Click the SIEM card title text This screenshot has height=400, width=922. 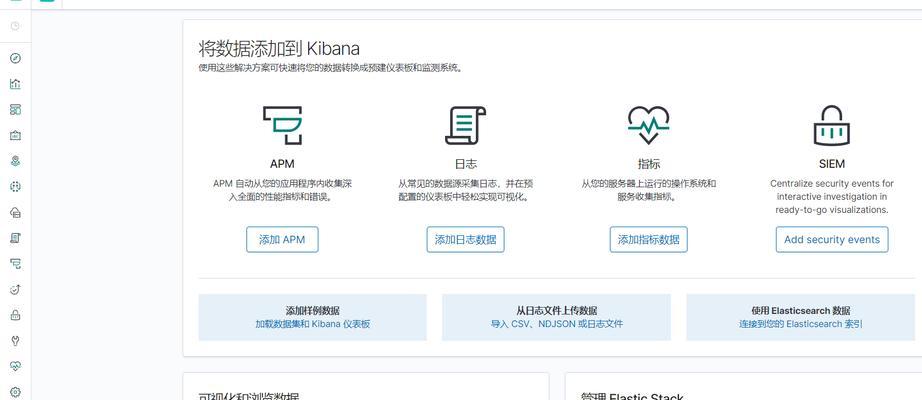[832, 164]
